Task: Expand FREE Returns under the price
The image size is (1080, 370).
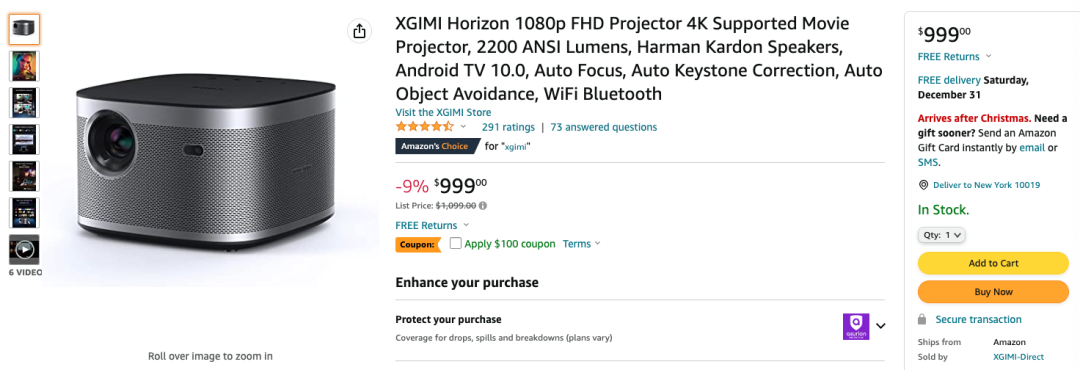Action: click(432, 225)
